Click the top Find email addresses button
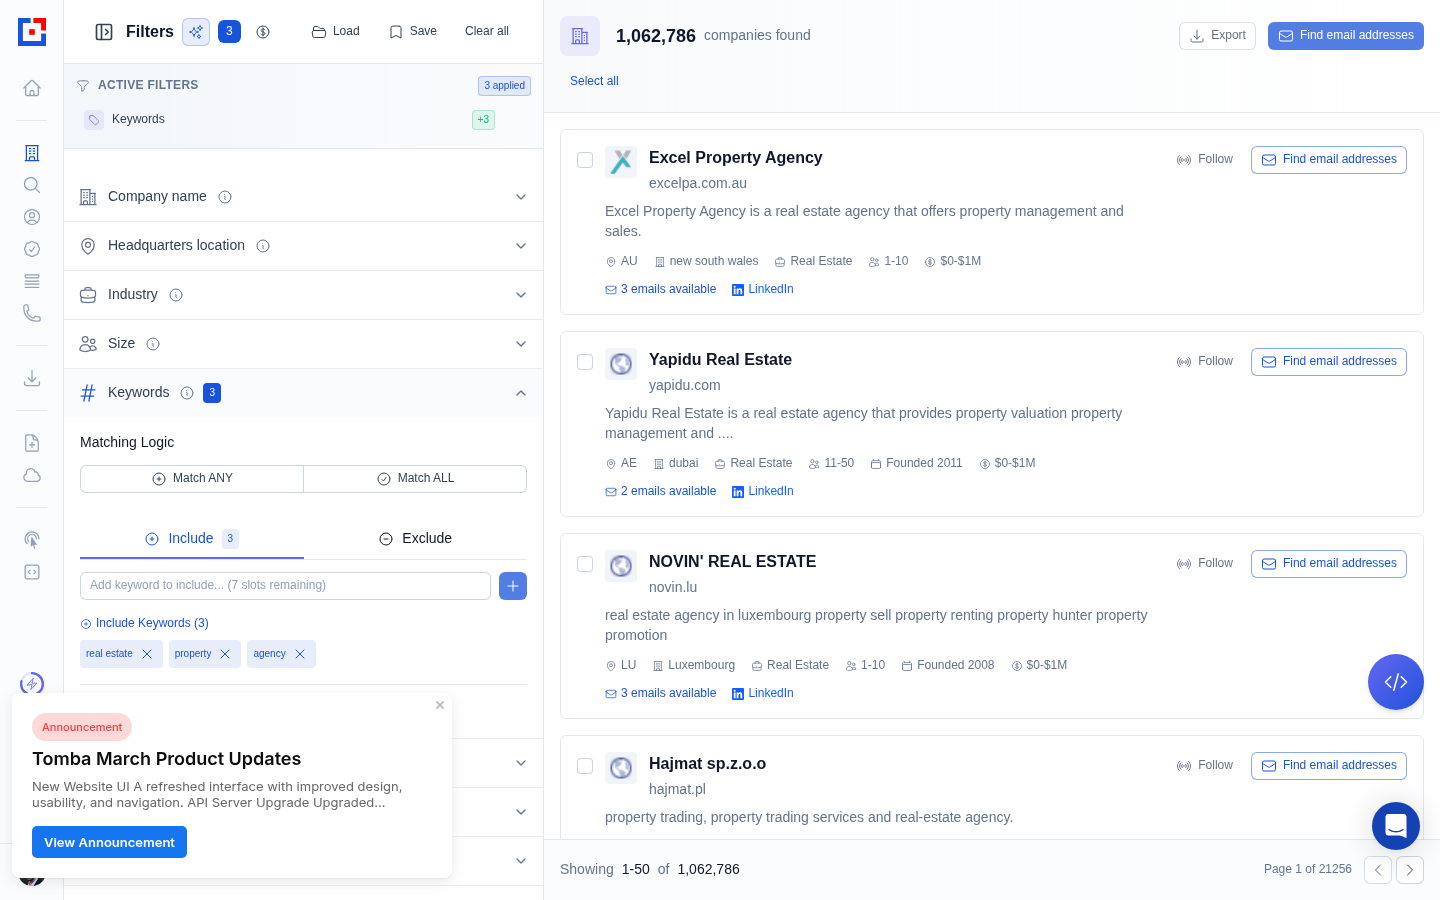This screenshot has width=1440, height=900. coord(1346,36)
